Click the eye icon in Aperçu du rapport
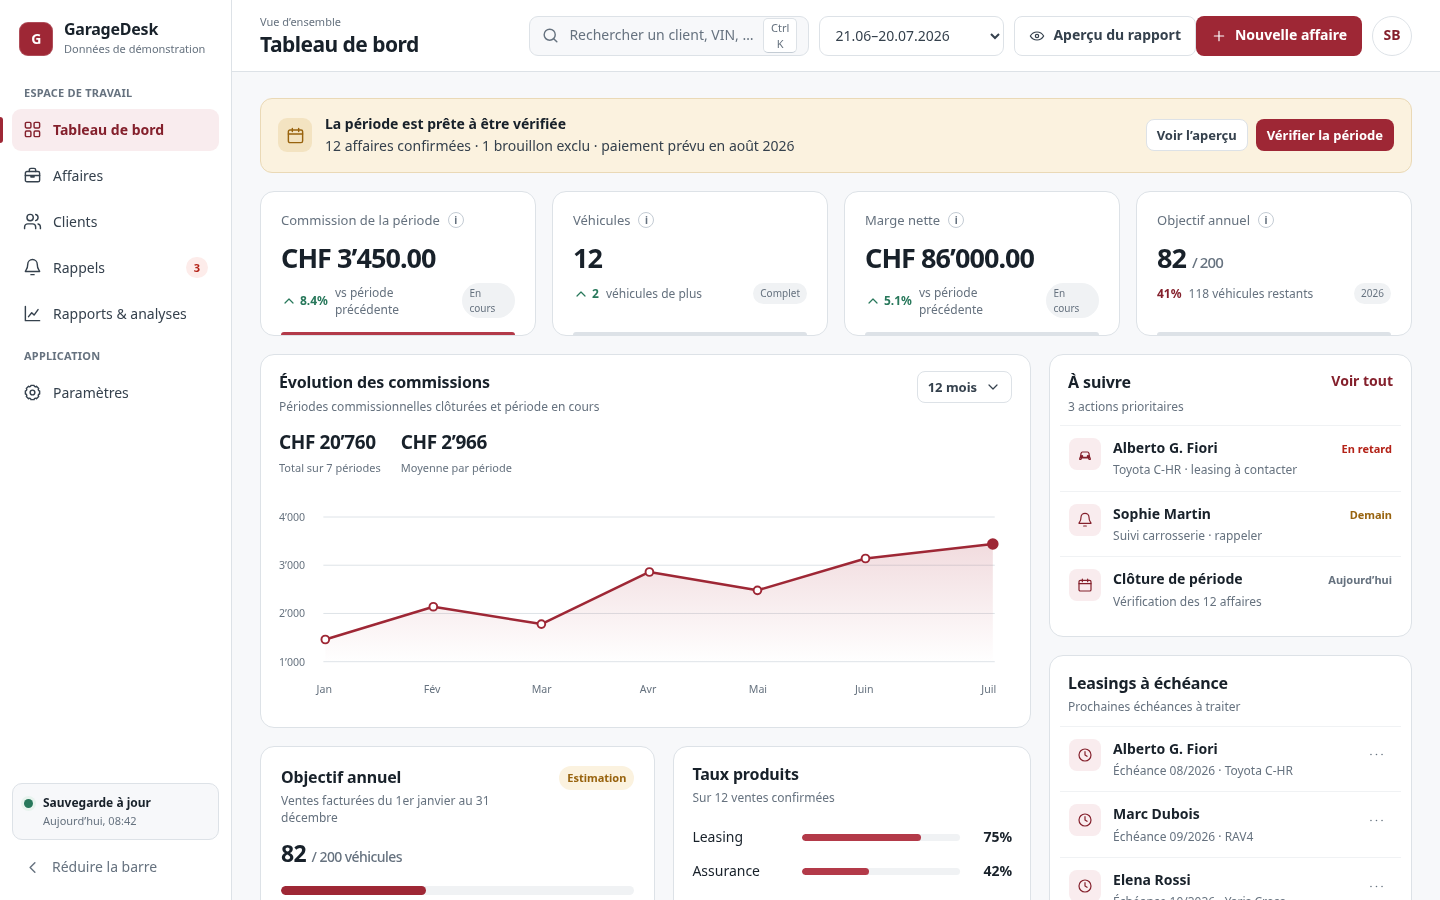This screenshot has height=900, width=1440. (x=1037, y=36)
